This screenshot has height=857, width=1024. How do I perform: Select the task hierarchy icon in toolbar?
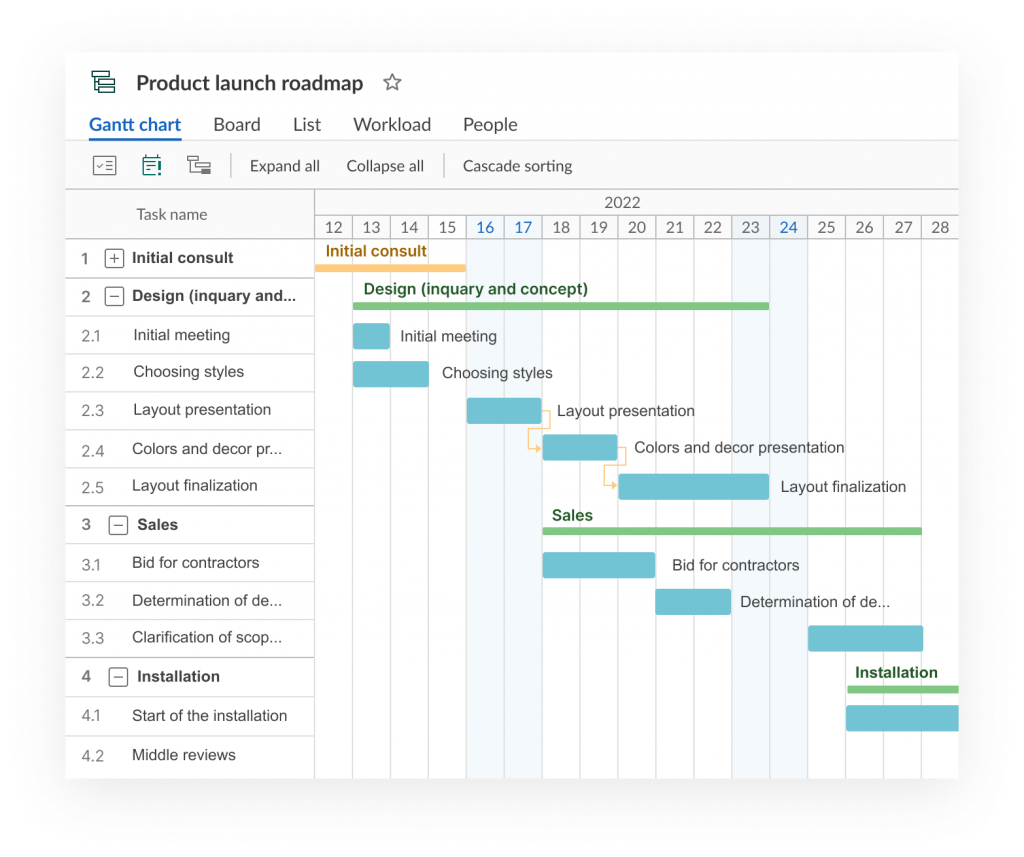coord(198,165)
